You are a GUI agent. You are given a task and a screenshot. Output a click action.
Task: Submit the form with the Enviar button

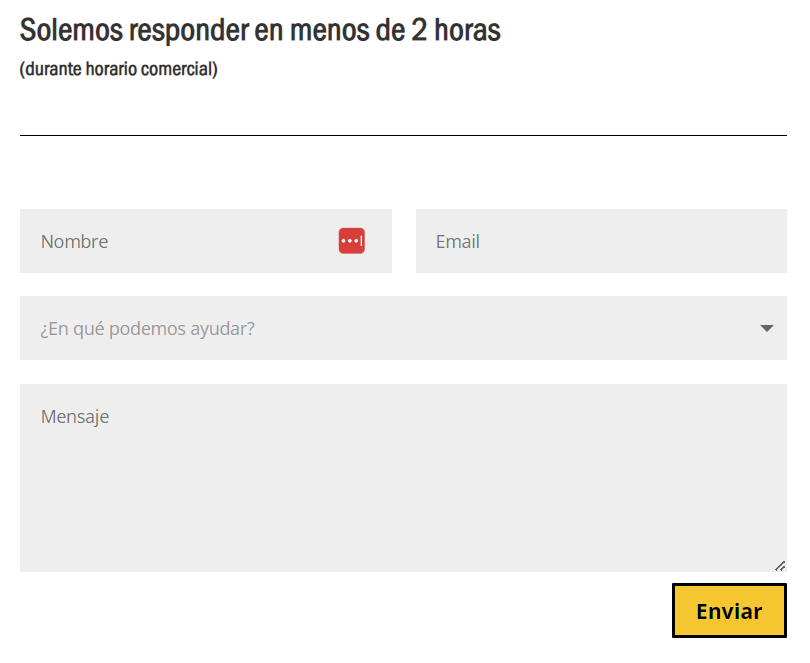pyautogui.click(x=729, y=610)
